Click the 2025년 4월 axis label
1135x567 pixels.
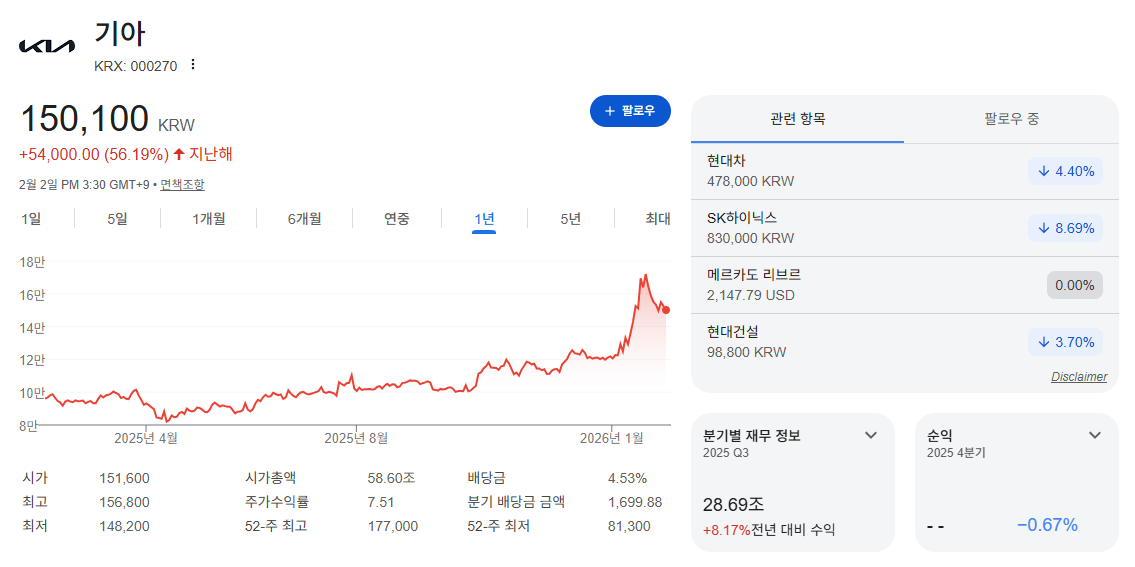pos(145,438)
